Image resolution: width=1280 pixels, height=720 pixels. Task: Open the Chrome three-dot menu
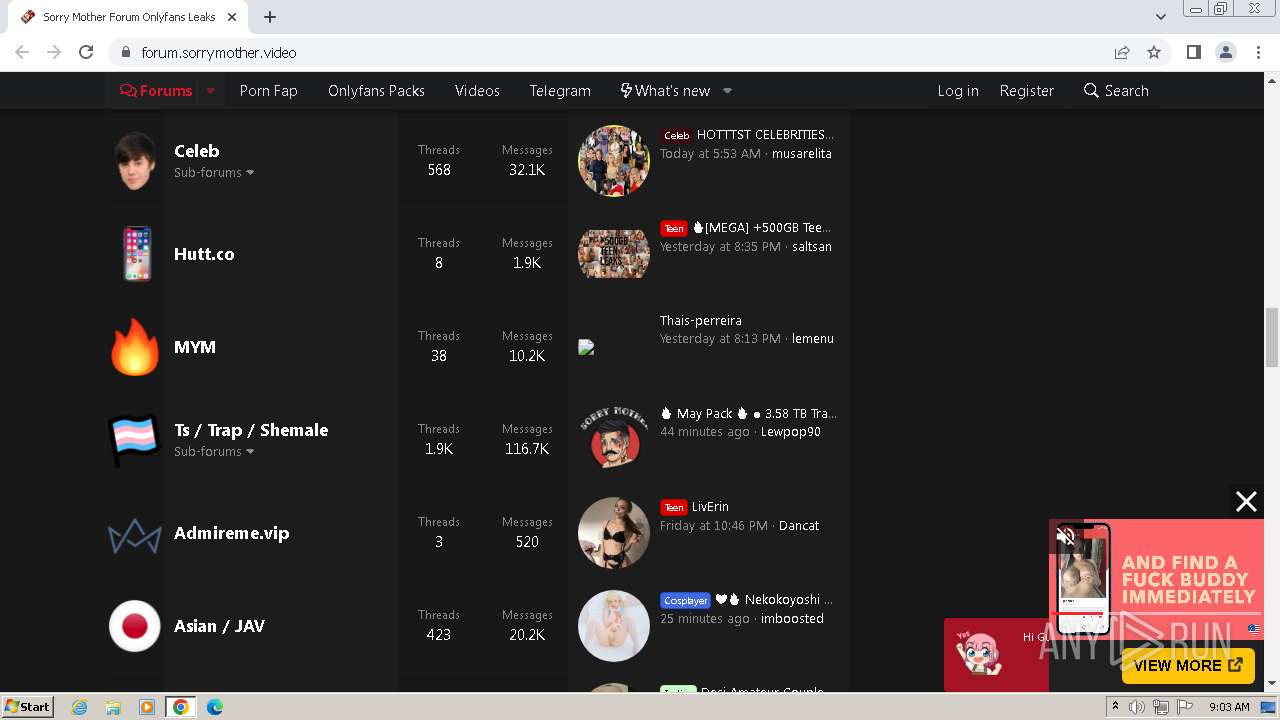[x=1259, y=52]
